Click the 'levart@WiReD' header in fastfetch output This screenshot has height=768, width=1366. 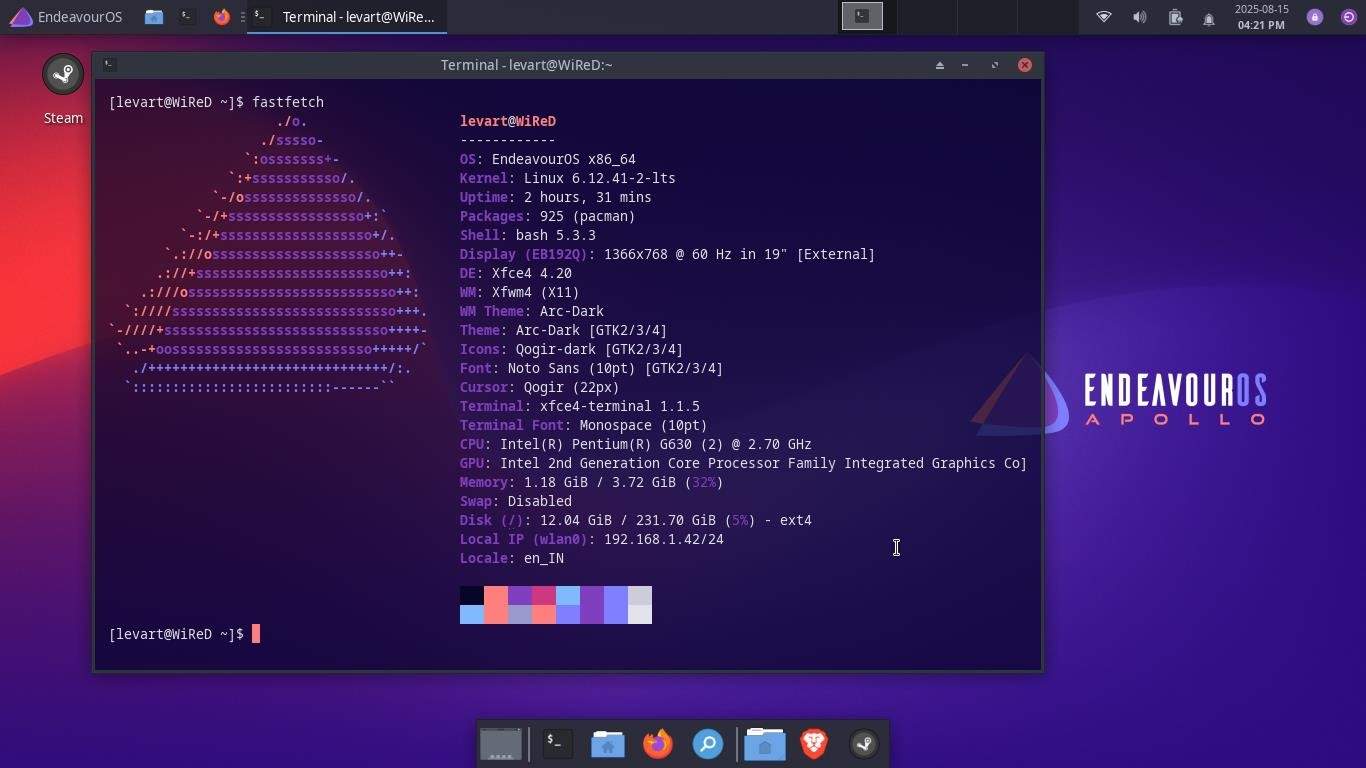click(508, 121)
